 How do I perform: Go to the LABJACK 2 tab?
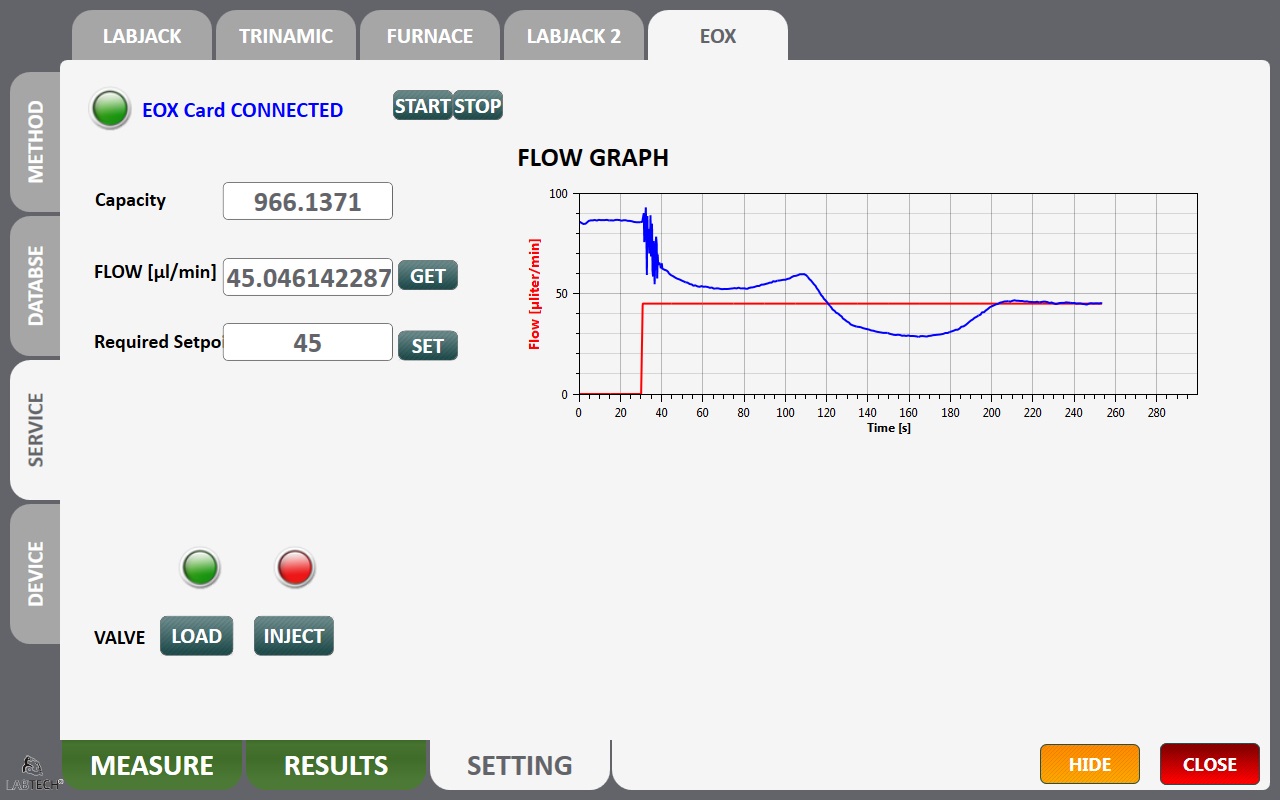click(x=574, y=36)
